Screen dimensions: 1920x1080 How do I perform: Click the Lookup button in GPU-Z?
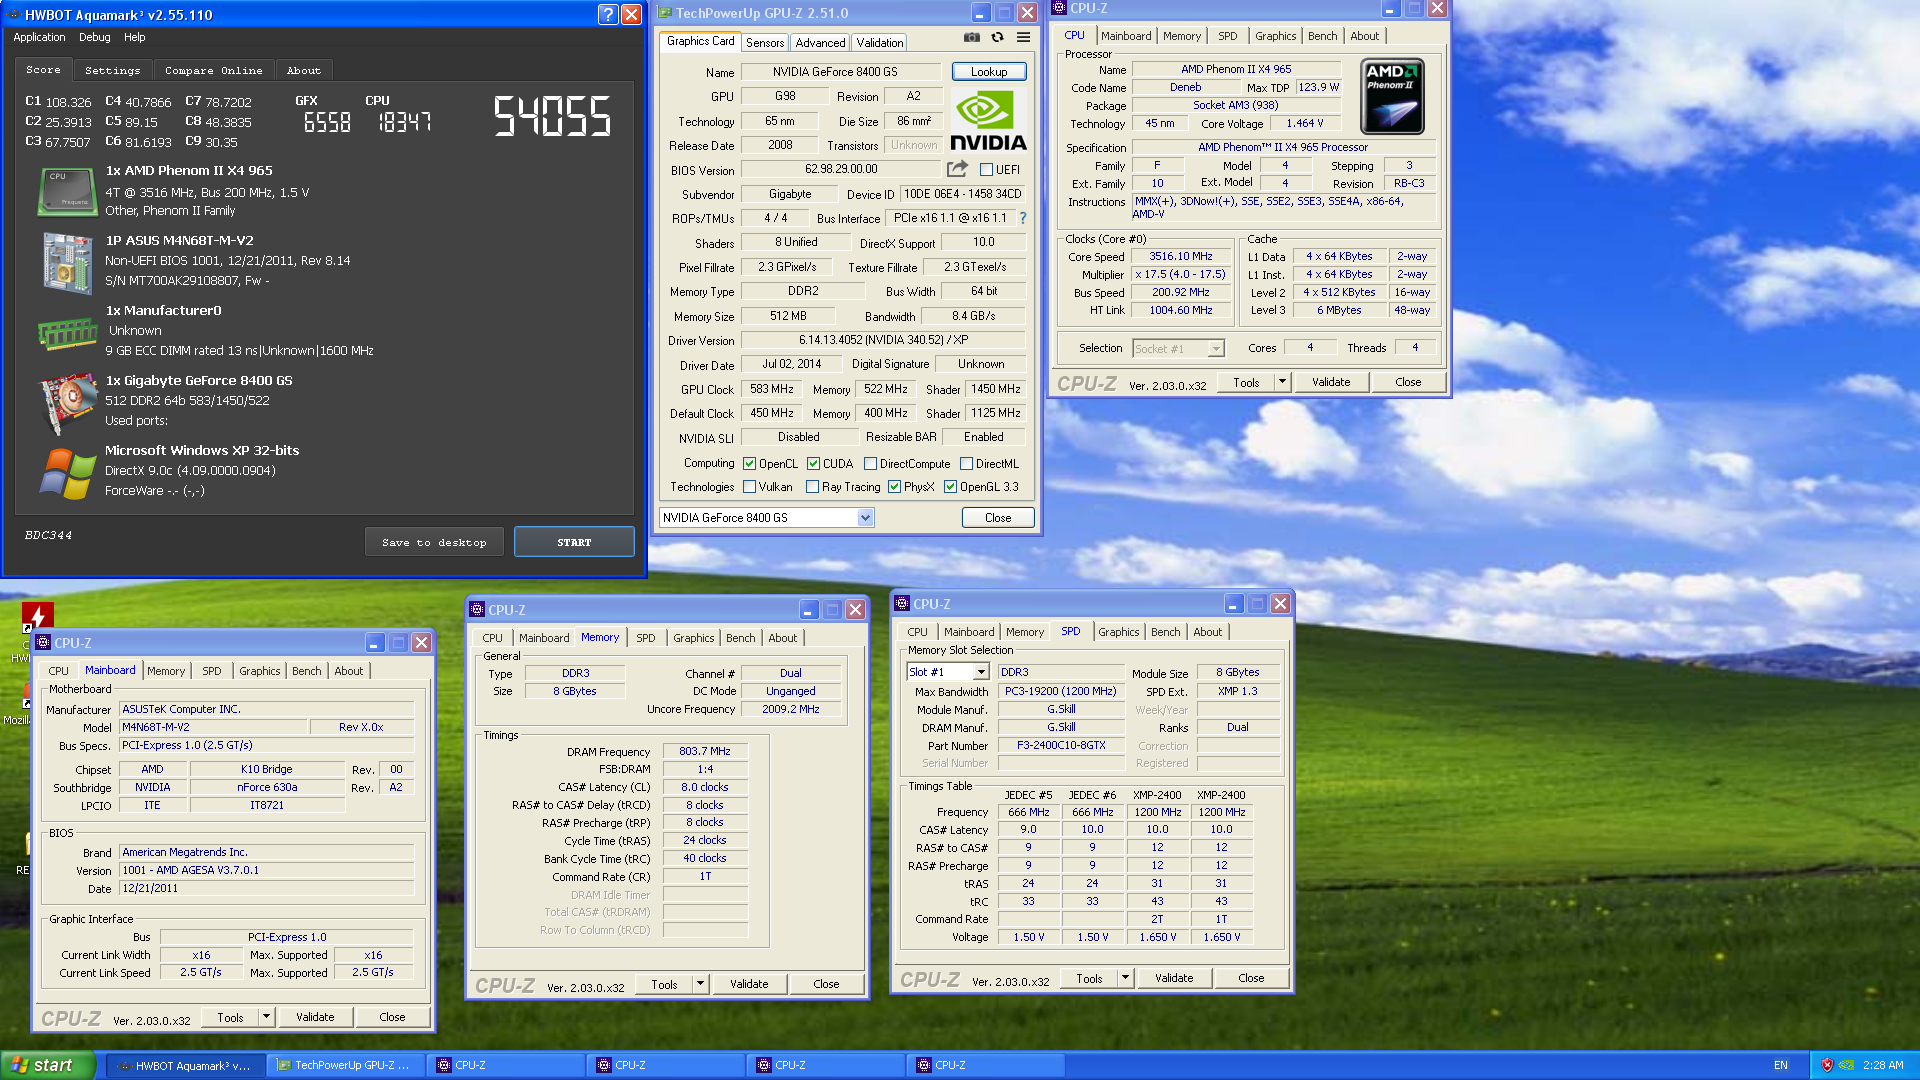(x=989, y=72)
